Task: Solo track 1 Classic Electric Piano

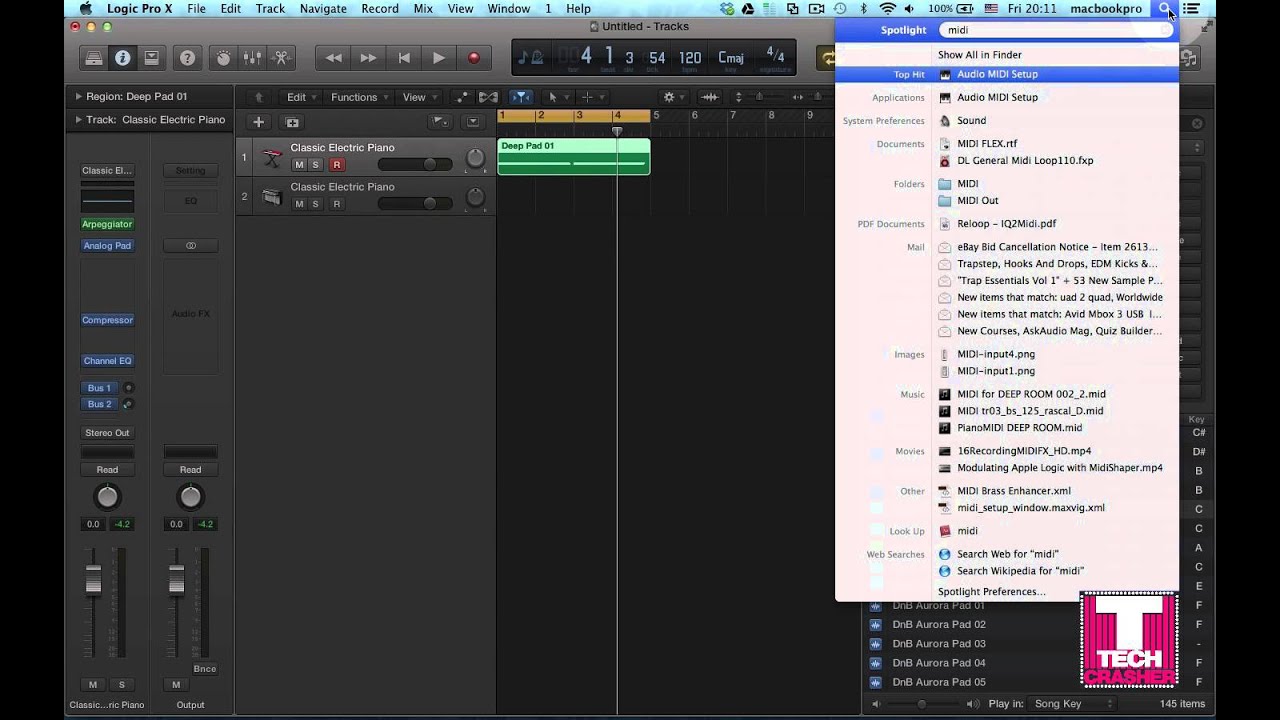Action: (315, 165)
